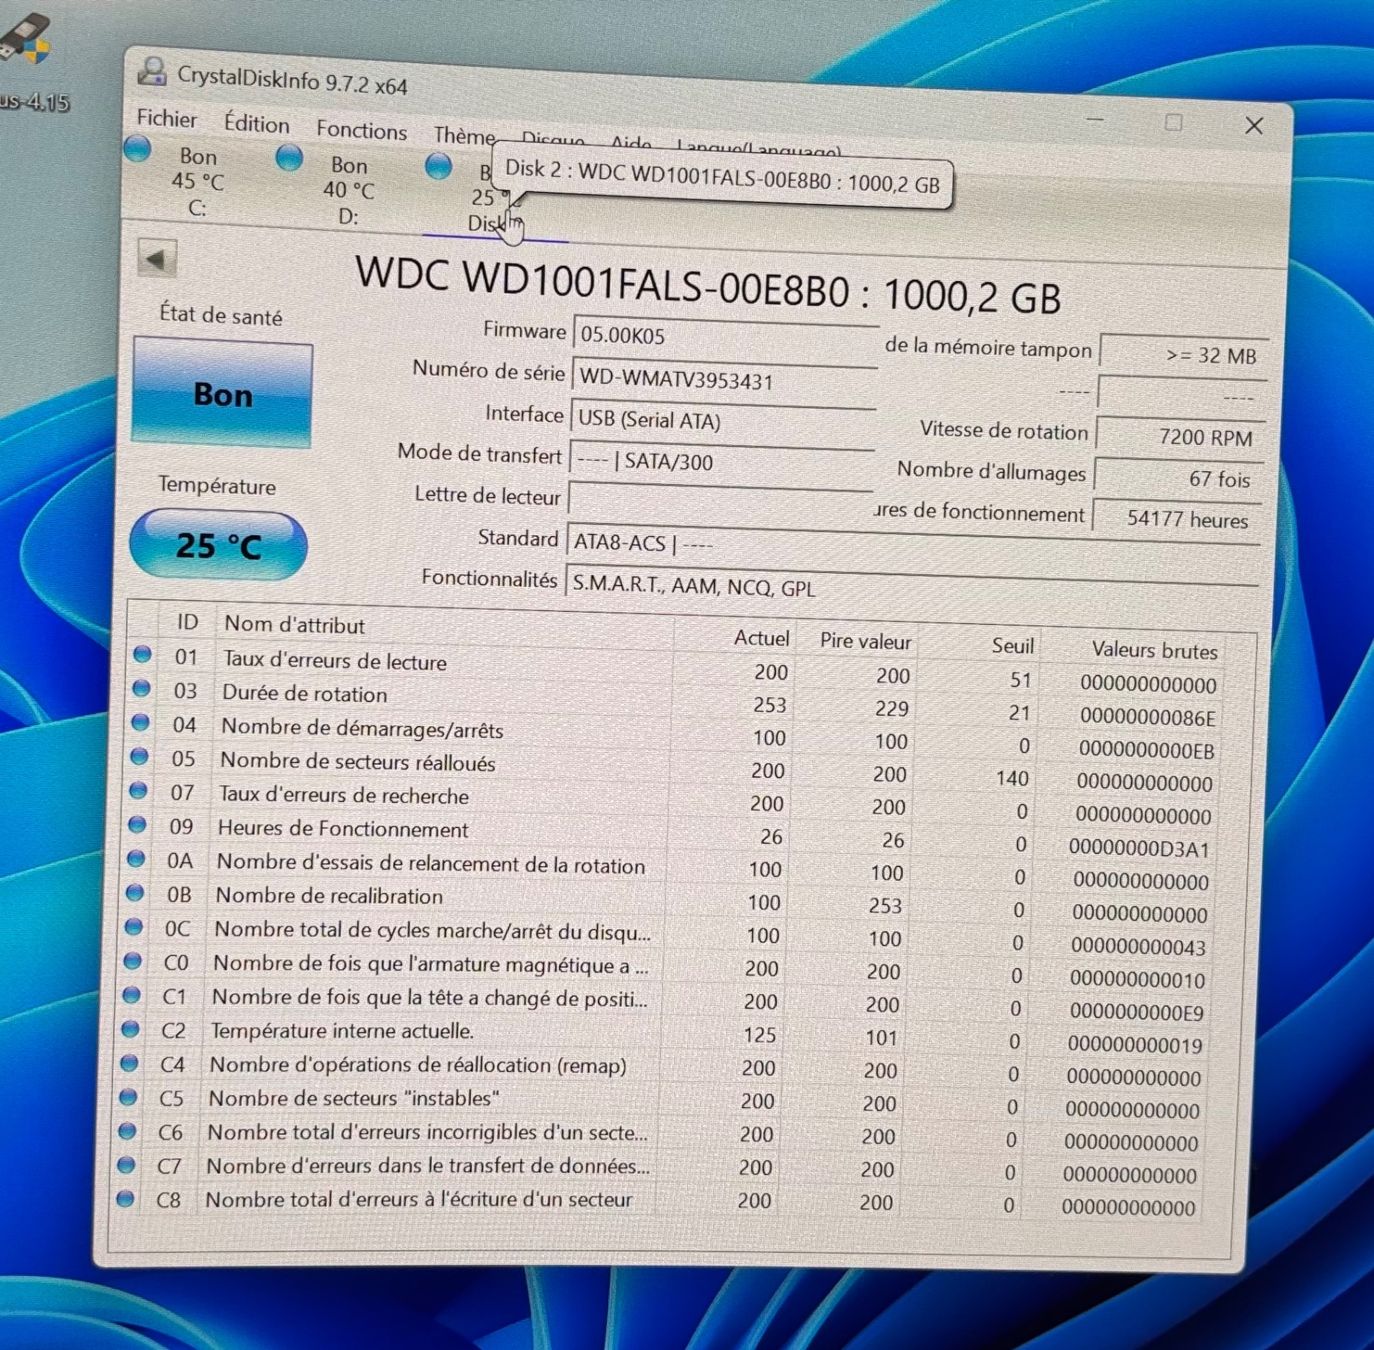Select the D: drive status icon
This screenshot has width=1374, height=1350.
[289, 157]
